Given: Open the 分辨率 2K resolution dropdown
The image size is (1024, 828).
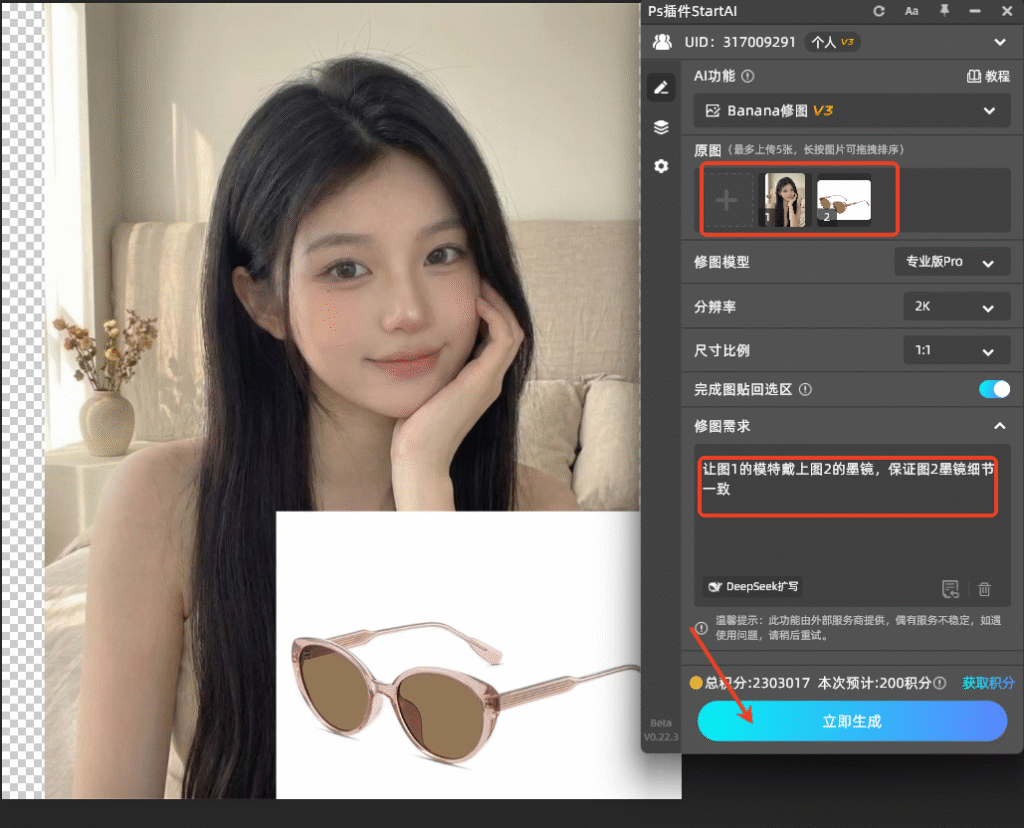Looking at the screenshot, I should (956, 306).
